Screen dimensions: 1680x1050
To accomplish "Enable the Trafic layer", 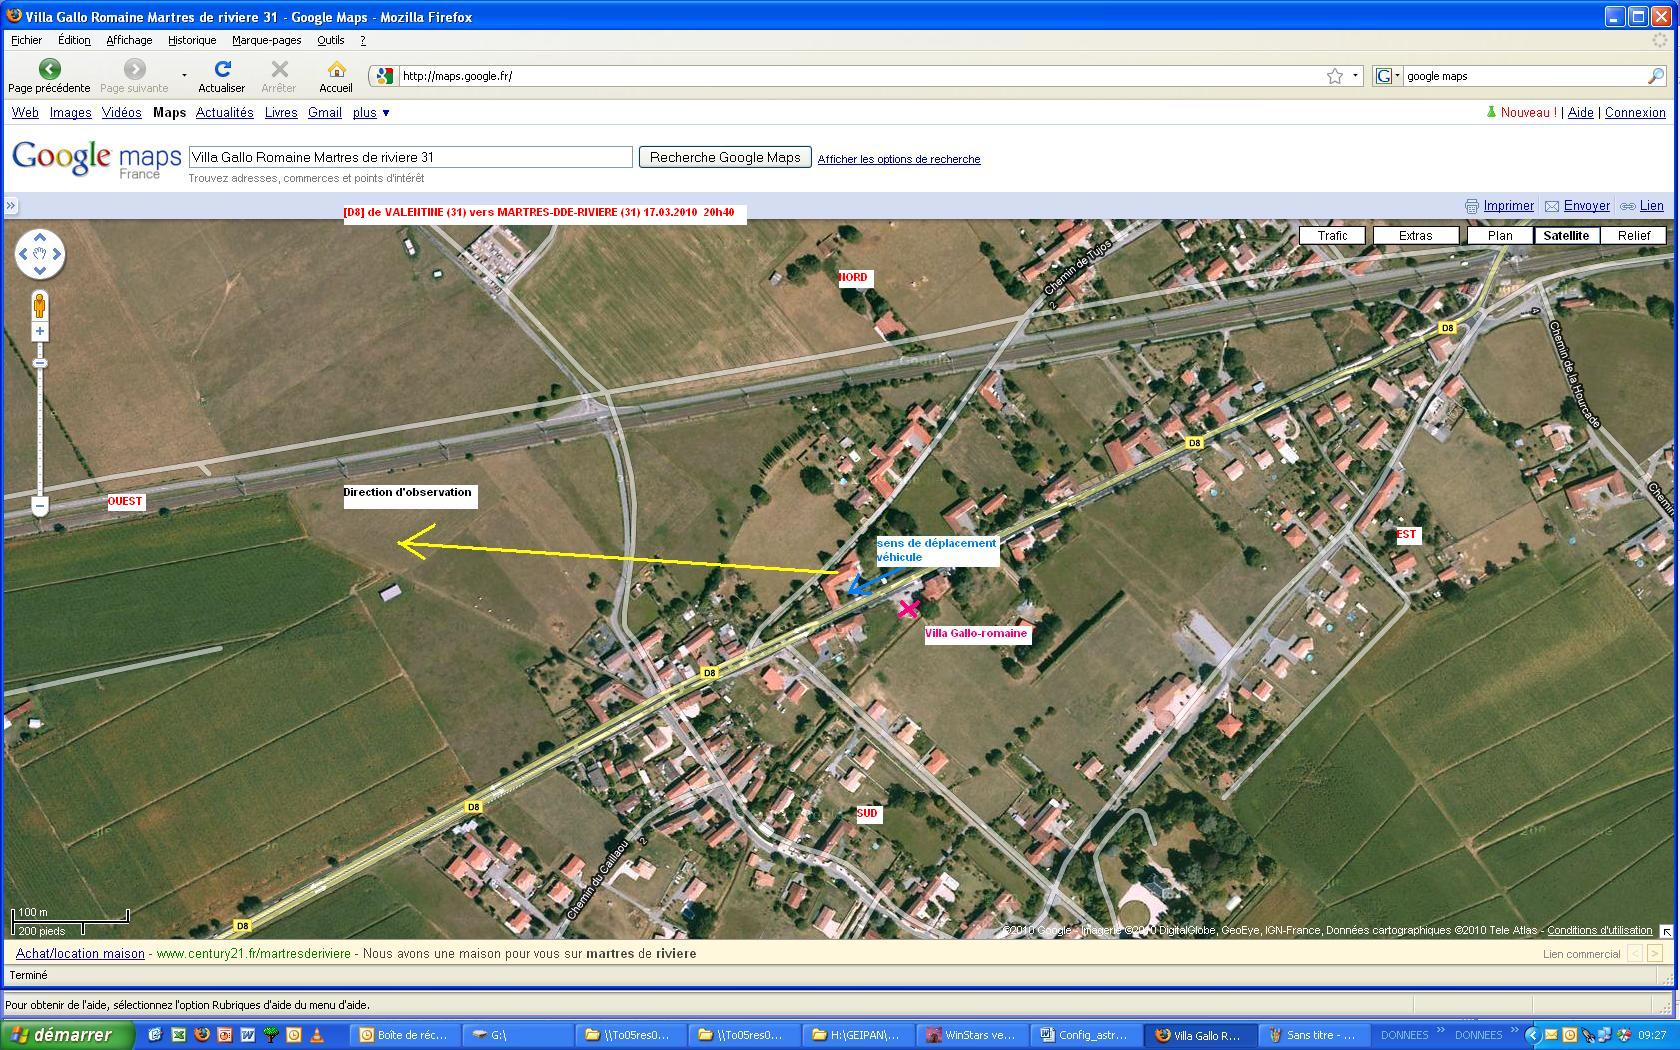I will [1332, 236].
